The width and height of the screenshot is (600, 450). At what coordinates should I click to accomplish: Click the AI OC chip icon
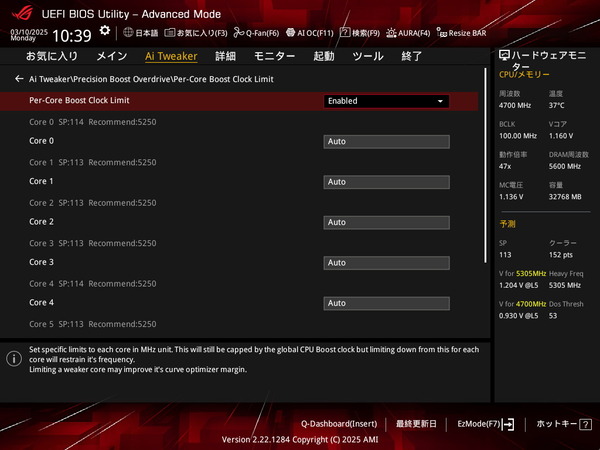[290, 33]
